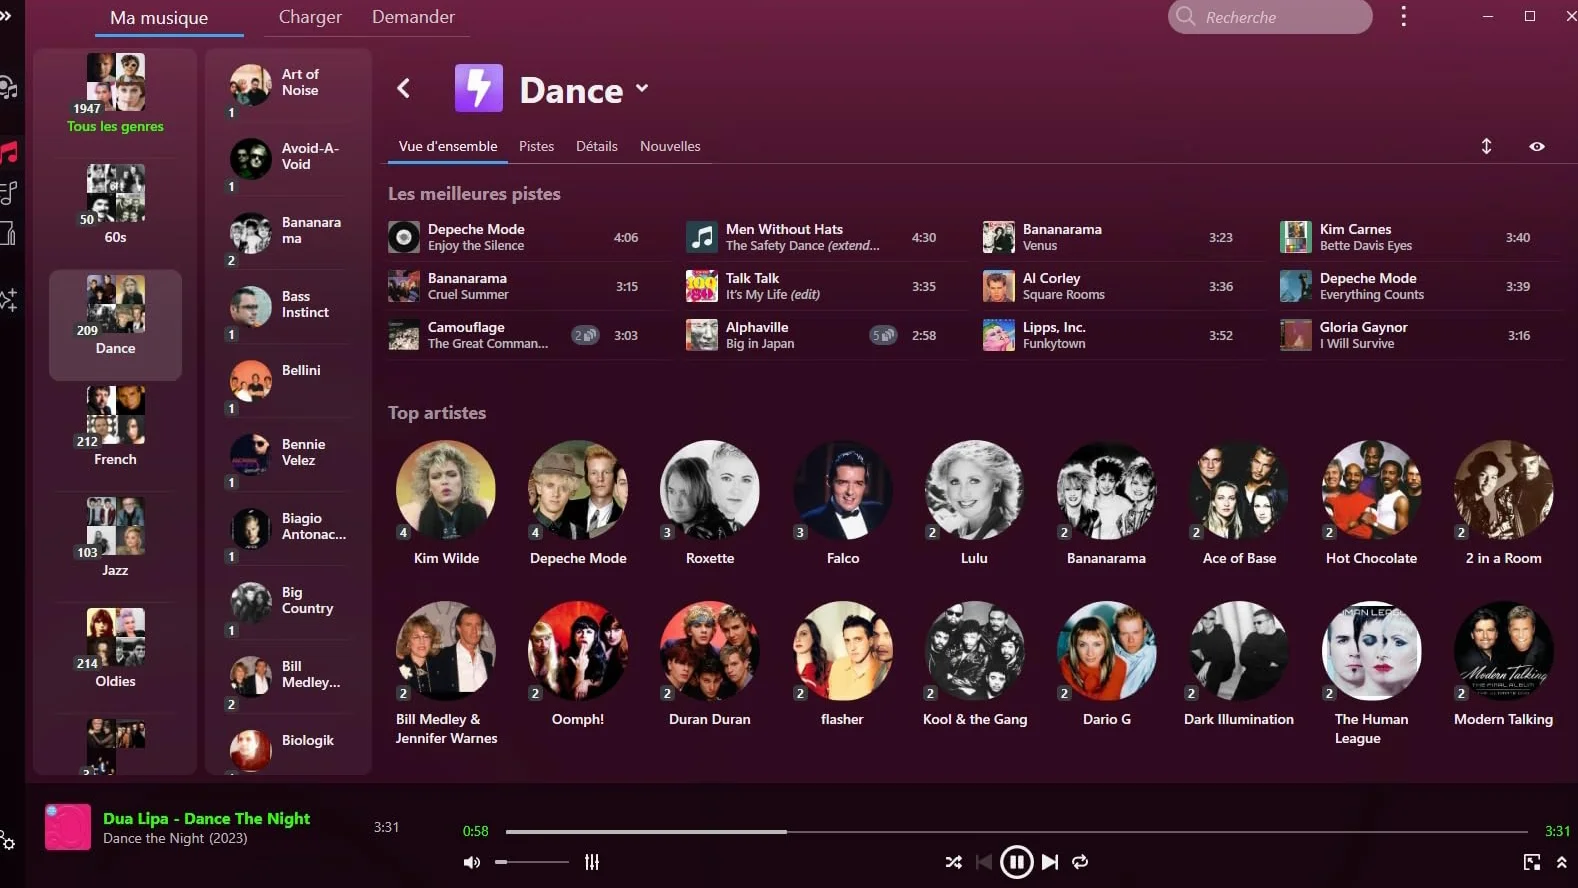The image size is (1578, 888).
Task: Toggle shuffle playback
Action: pos(953,862)
